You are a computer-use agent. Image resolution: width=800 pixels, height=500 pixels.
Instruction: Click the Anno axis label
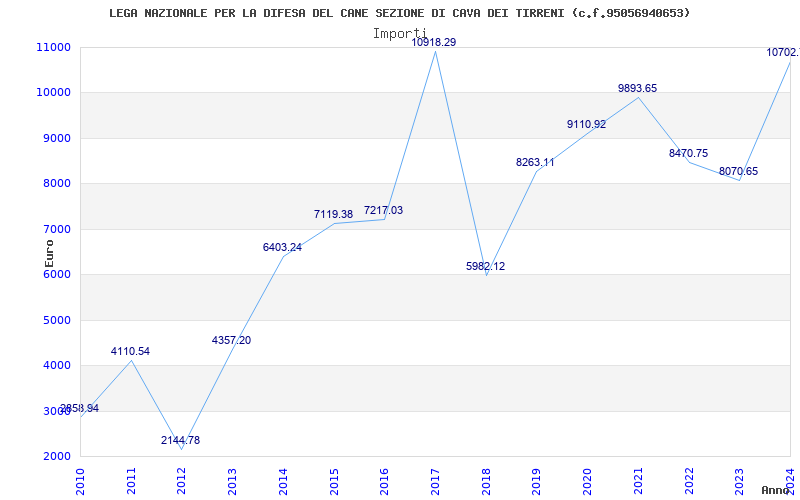[x=776, y=490]
